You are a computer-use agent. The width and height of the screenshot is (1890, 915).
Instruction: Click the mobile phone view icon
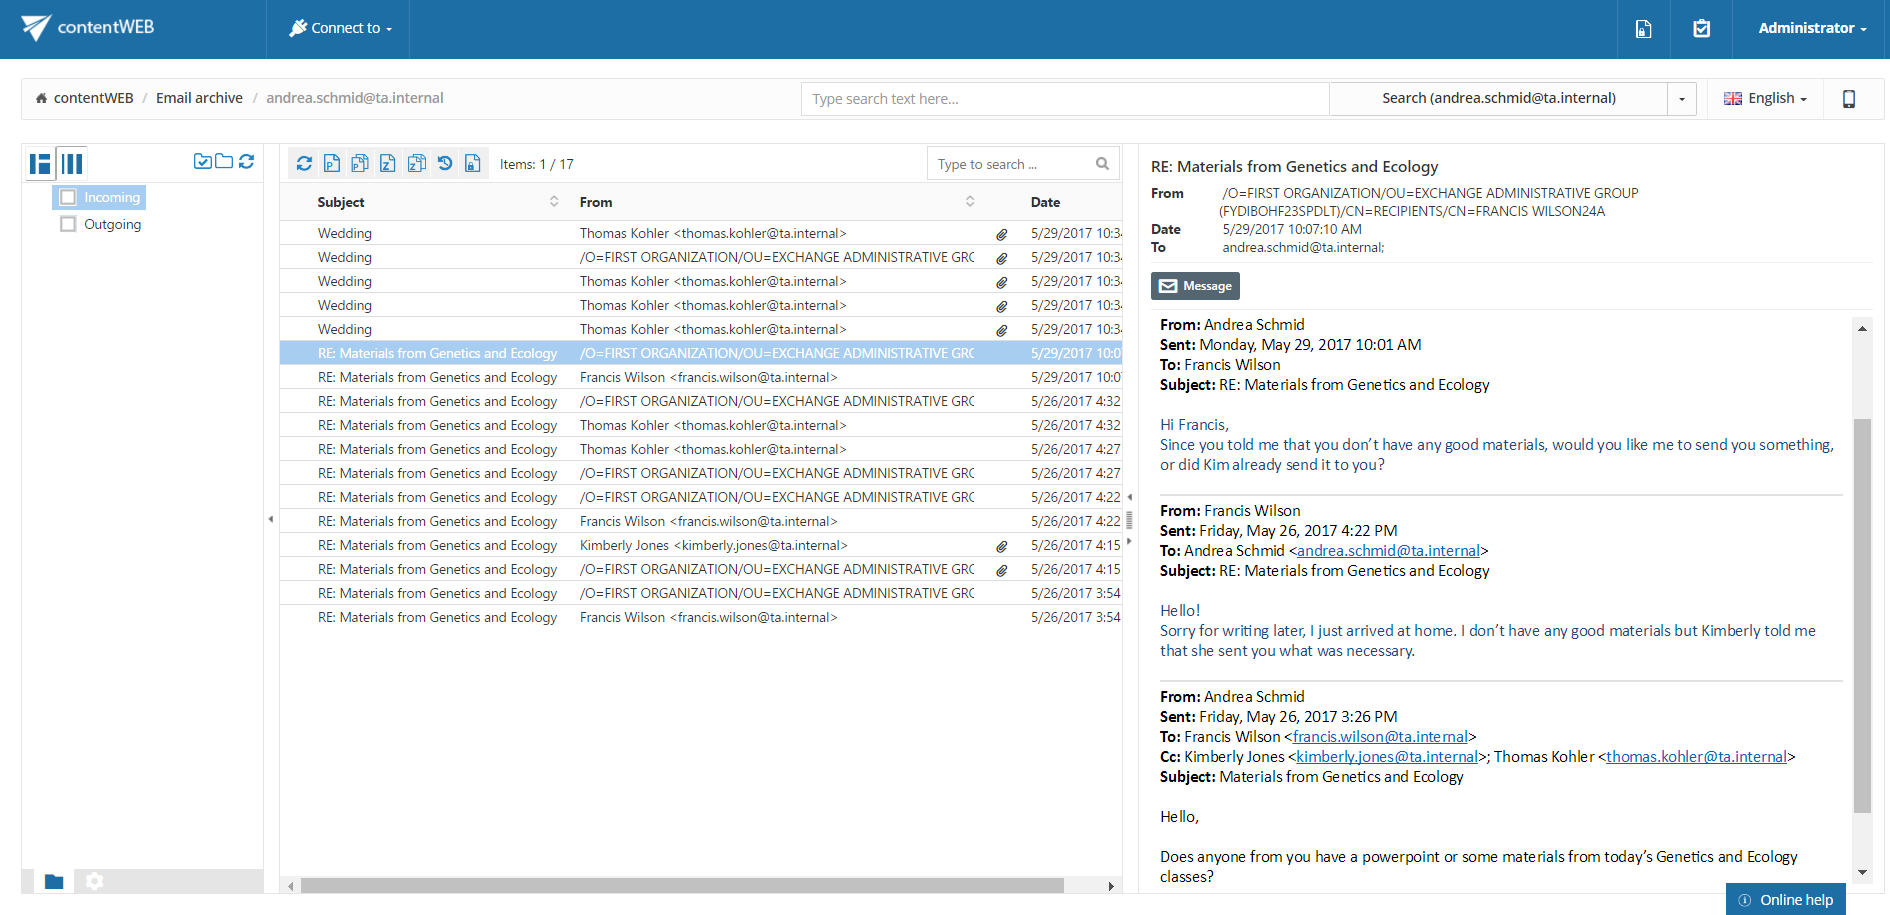tap(1848, 99)
